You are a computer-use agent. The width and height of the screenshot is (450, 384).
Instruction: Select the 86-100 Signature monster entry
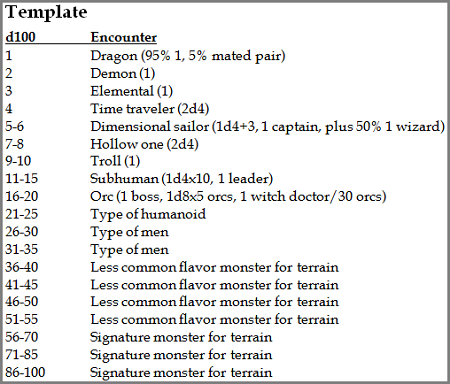coord(181,373)
